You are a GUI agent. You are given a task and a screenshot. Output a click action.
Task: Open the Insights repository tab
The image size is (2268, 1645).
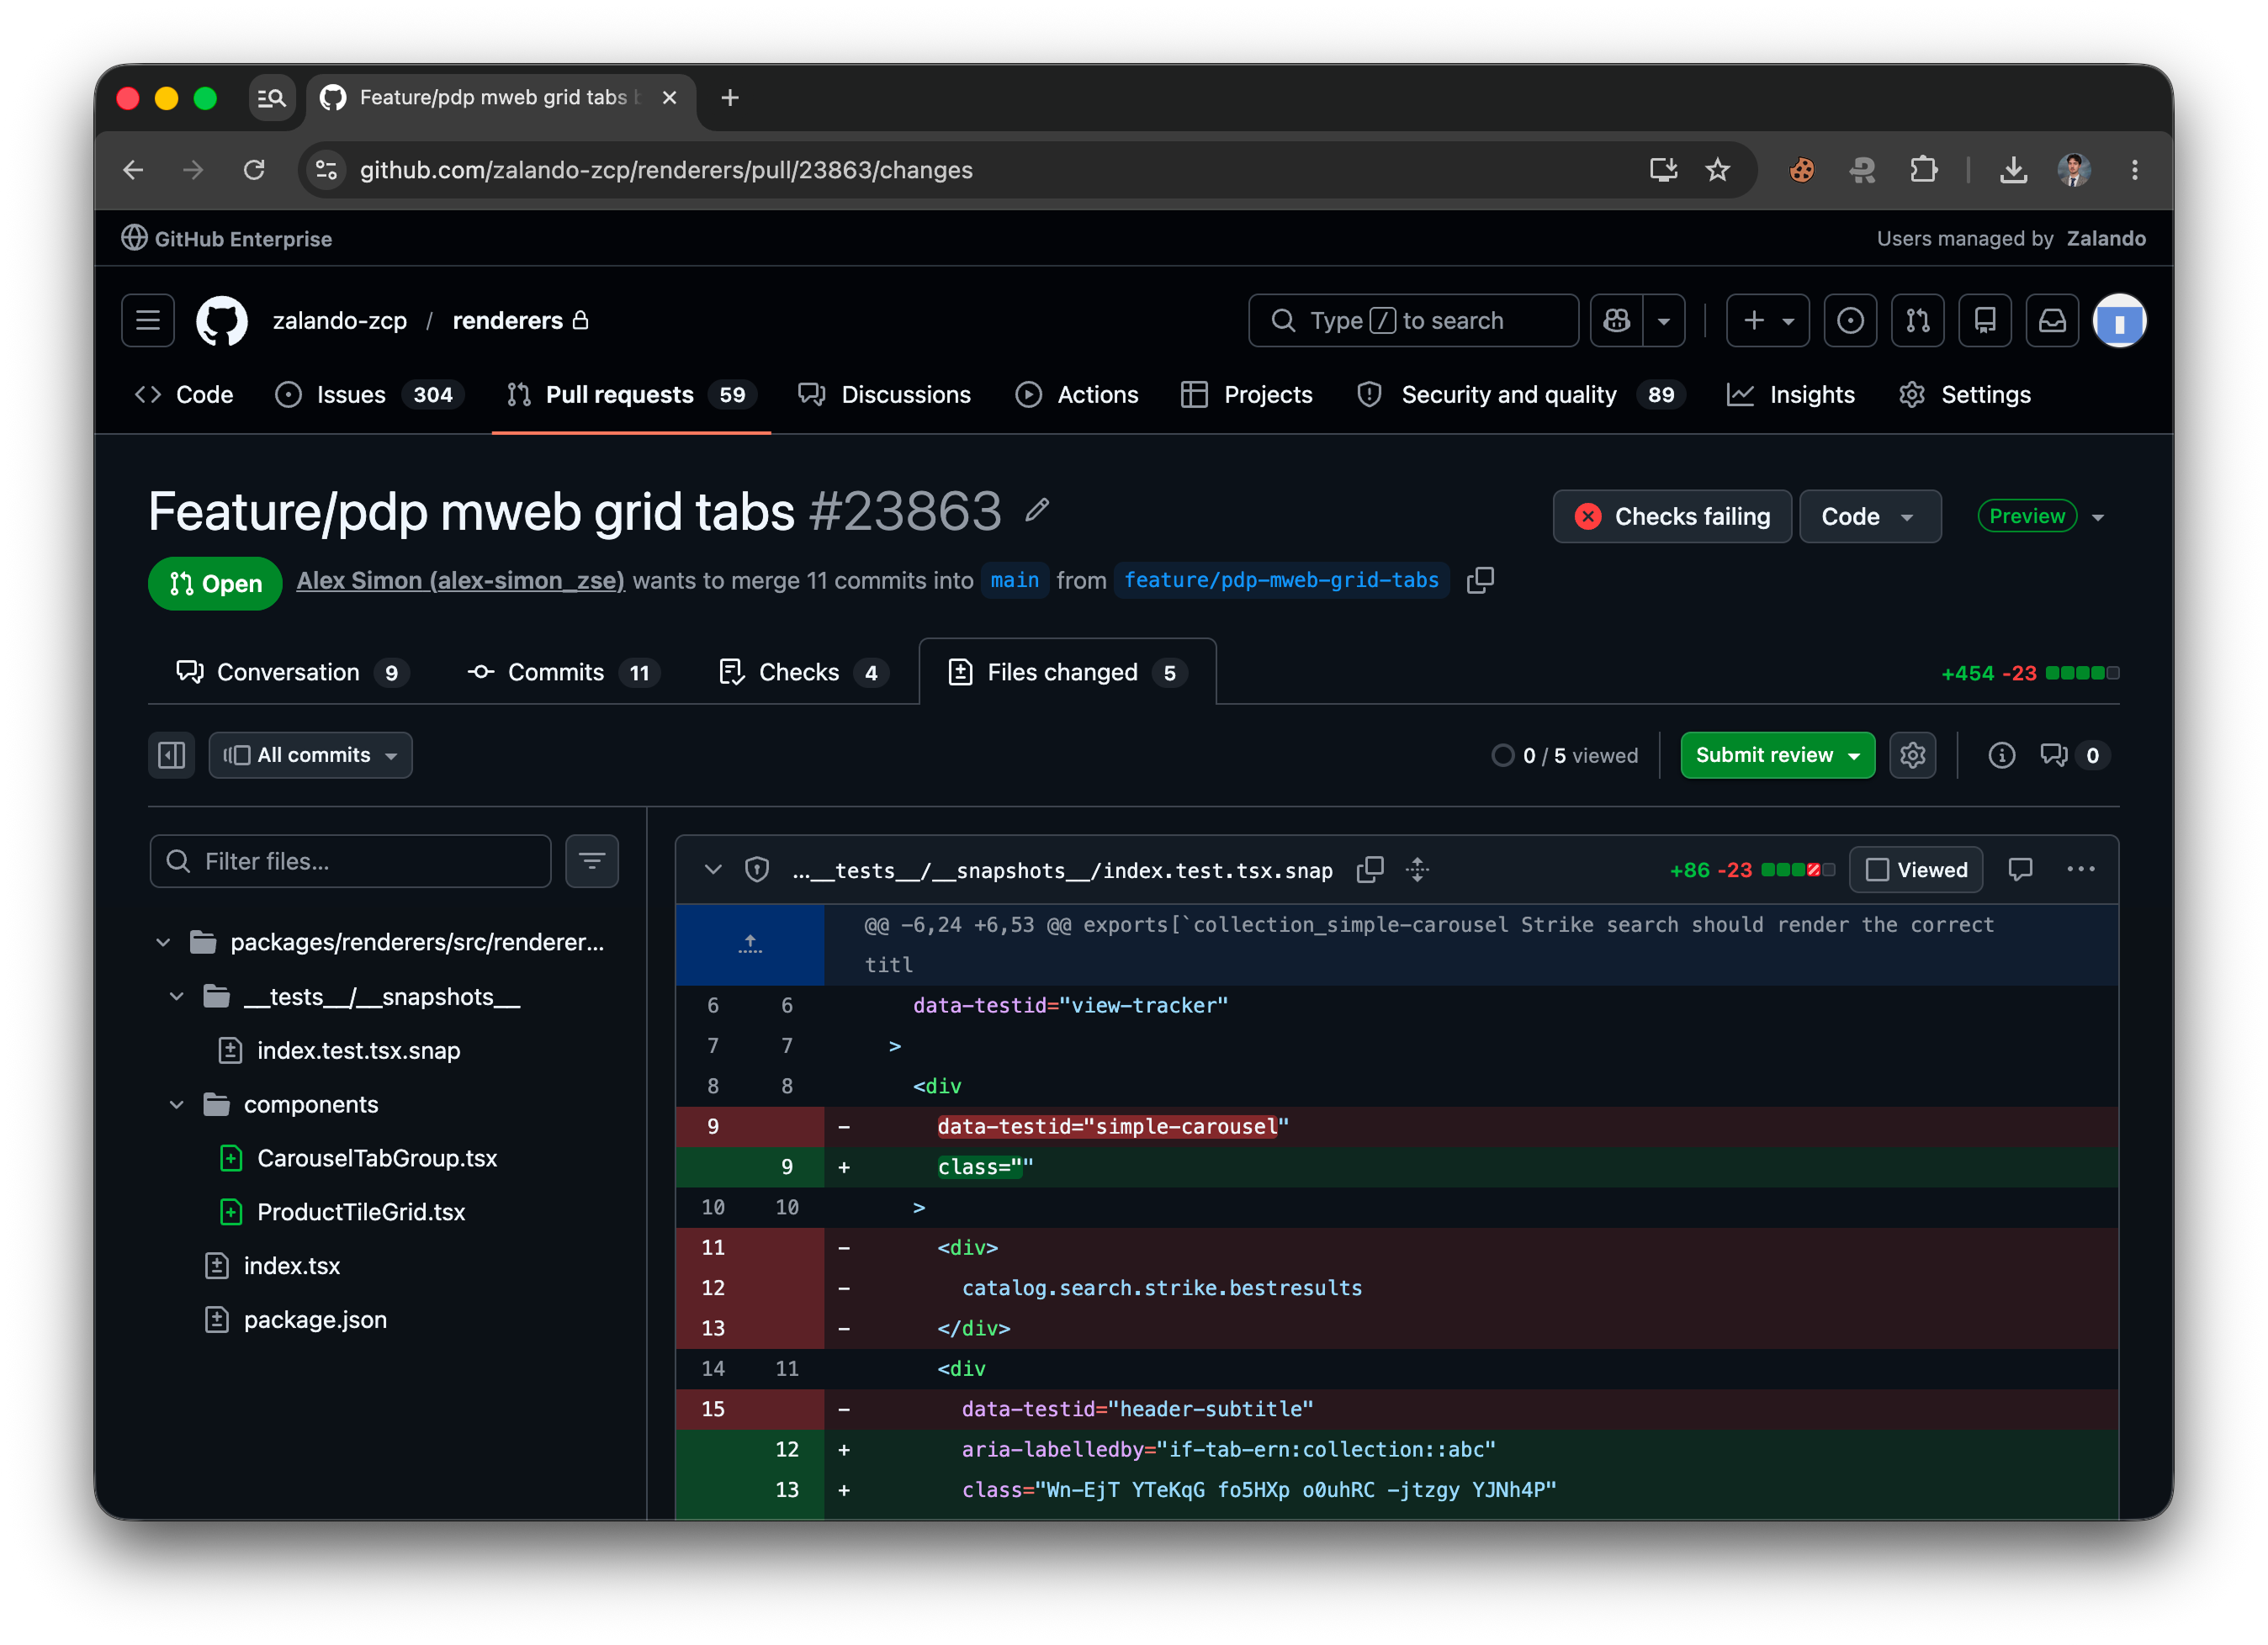tap(1790, 395)
